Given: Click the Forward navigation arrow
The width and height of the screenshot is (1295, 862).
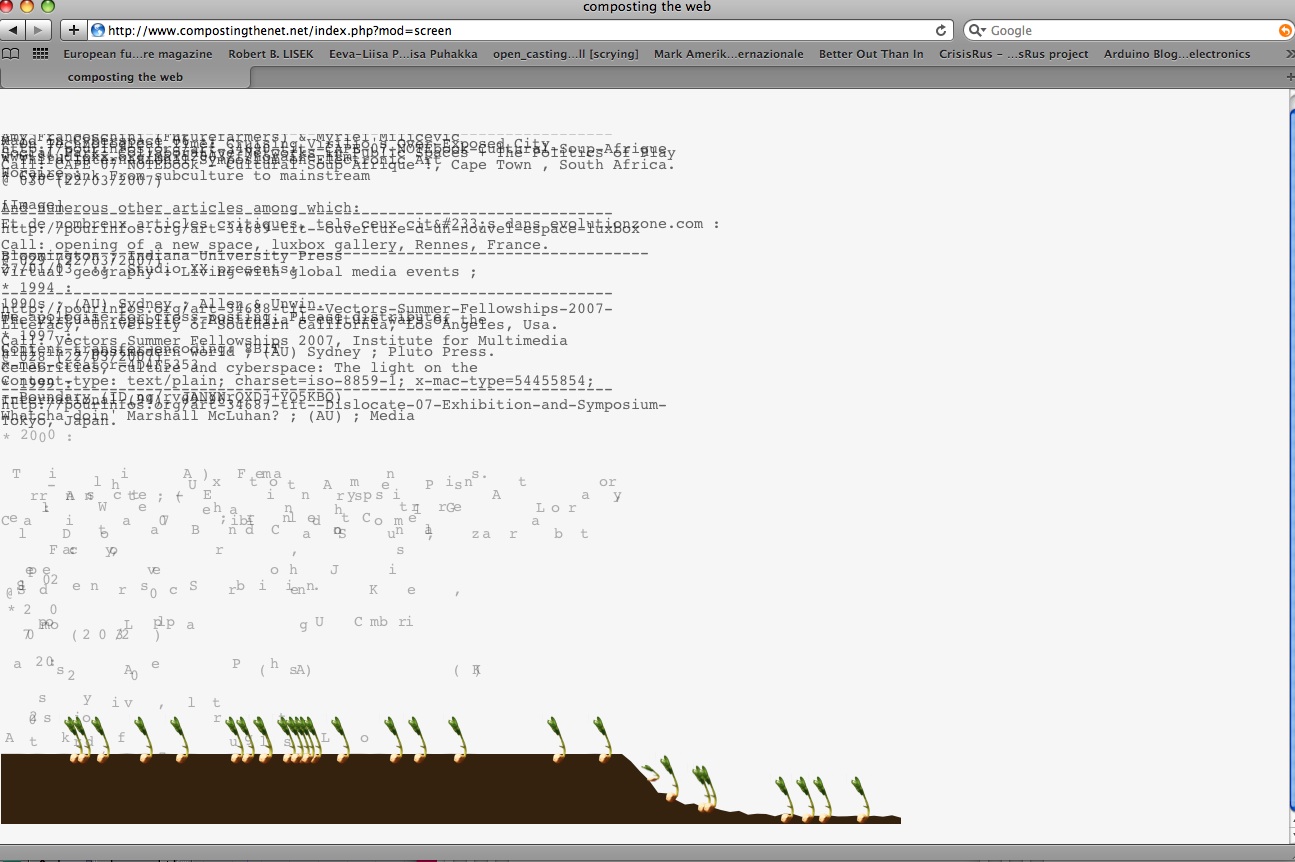Looking at the screenshot, I should click(x=38, y=31).
